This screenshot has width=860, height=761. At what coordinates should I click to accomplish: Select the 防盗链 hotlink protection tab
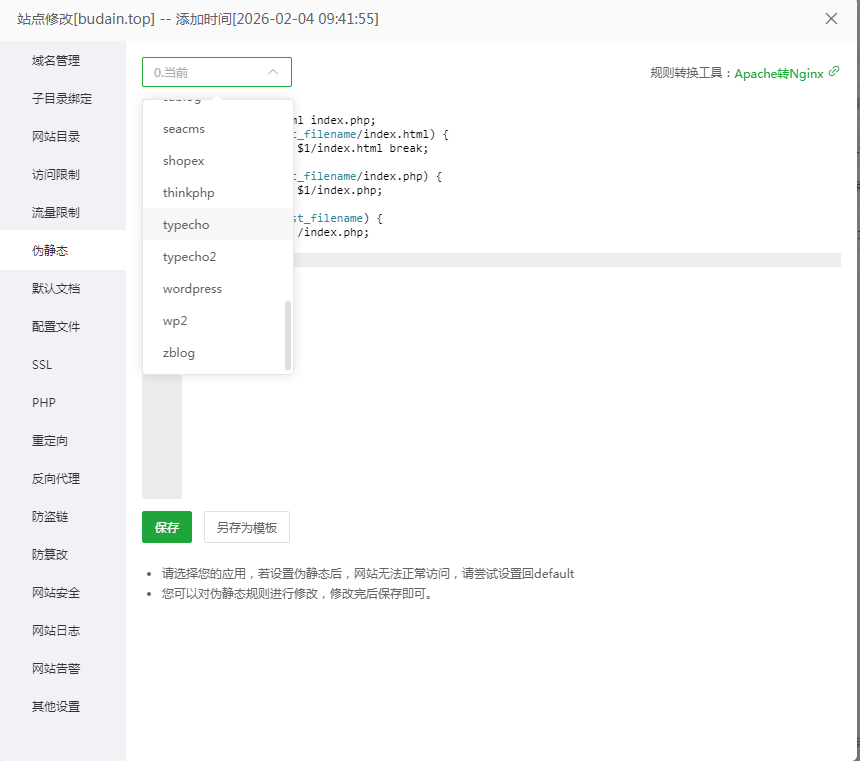tap(50, 517)
